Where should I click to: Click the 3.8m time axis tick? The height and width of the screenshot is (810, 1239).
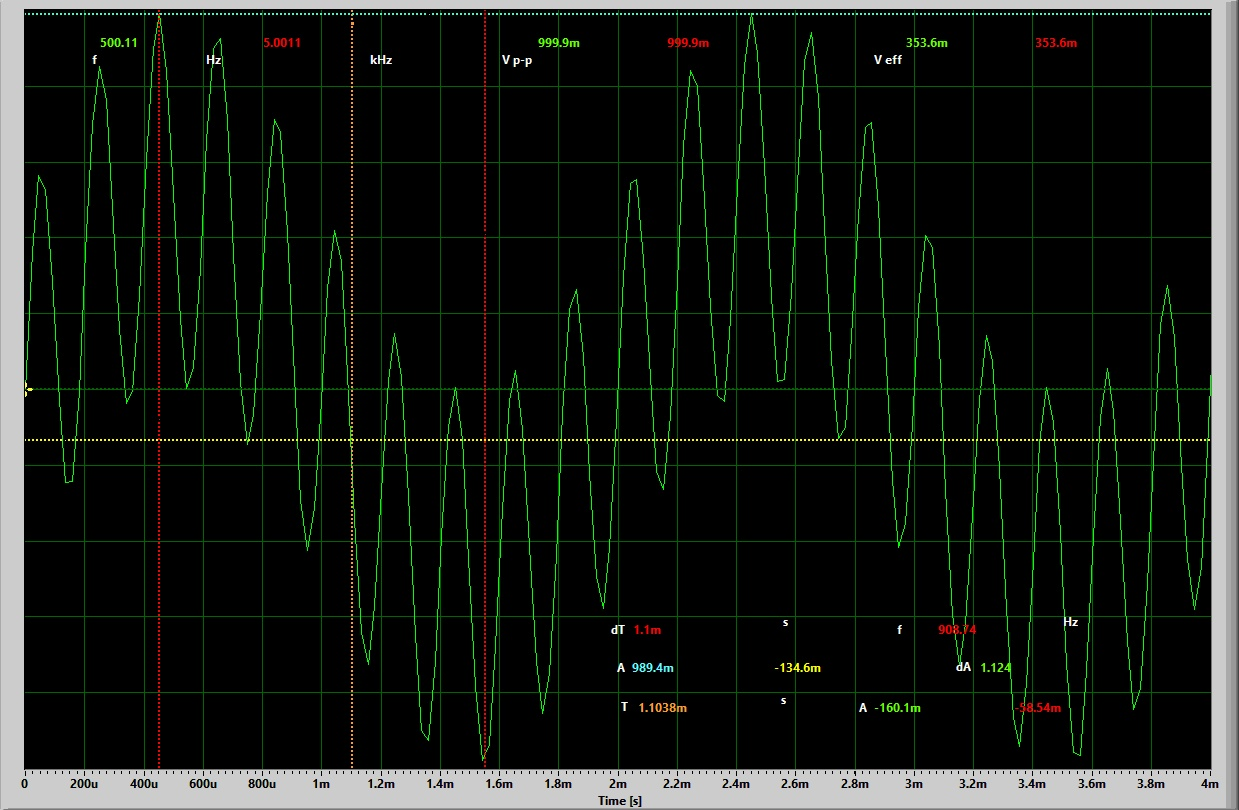point(1151,786)
